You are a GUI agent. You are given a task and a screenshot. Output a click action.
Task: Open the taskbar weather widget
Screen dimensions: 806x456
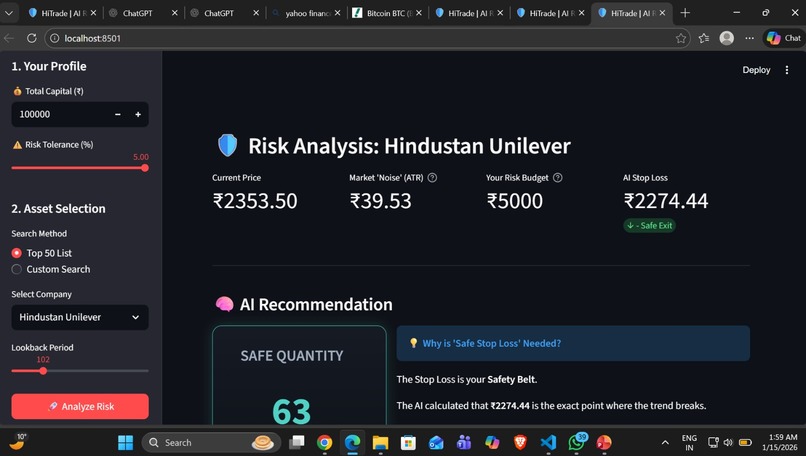click(x=19, y=442)
